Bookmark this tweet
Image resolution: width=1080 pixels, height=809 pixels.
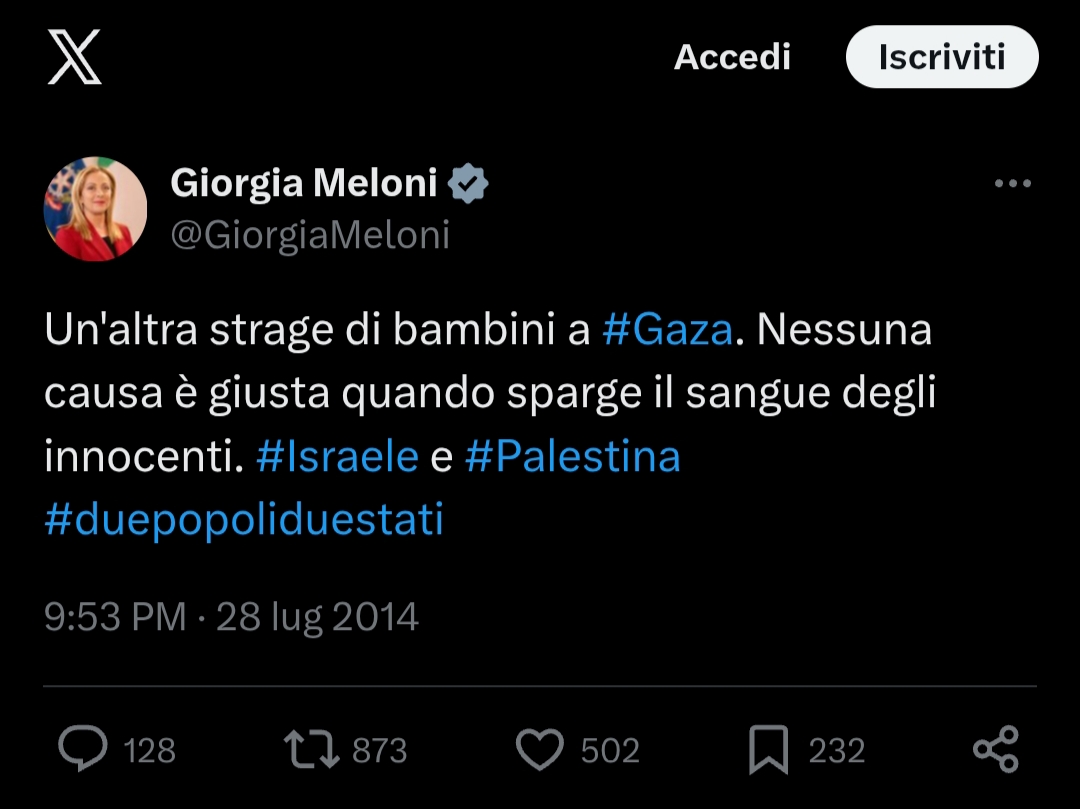click(x=768, y=749)
